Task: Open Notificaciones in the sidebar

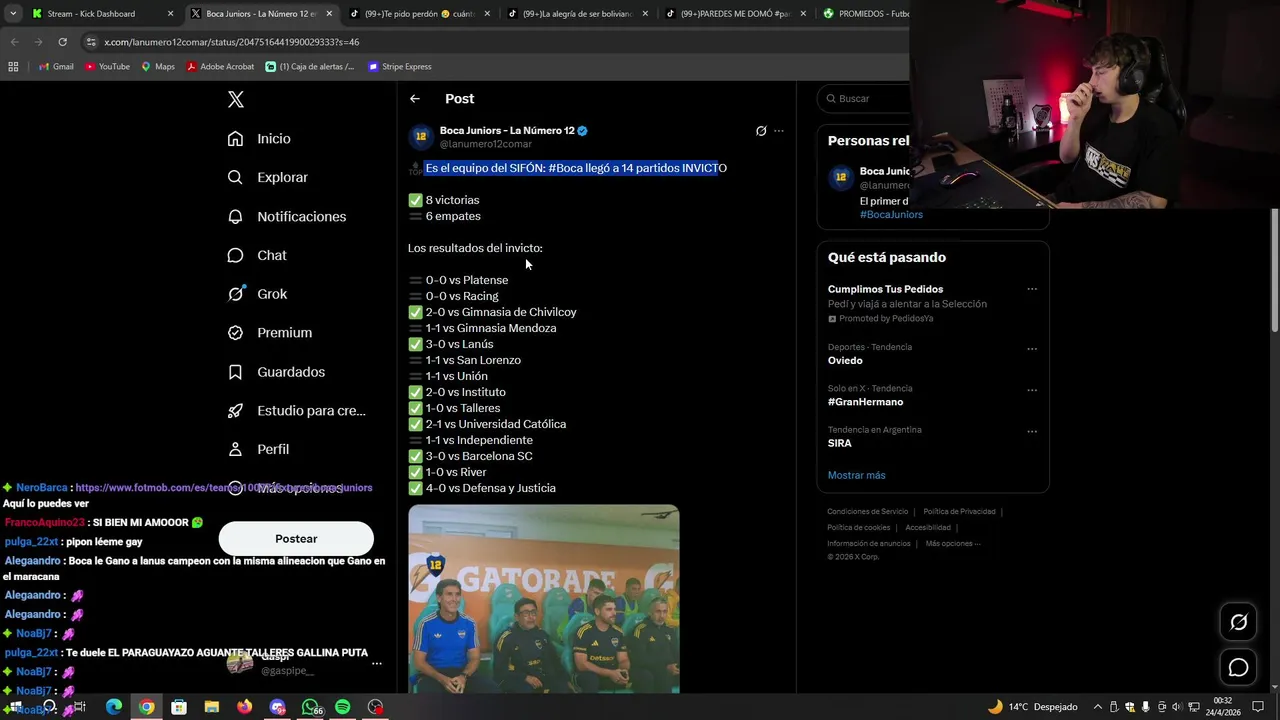Action: point(287,216)
